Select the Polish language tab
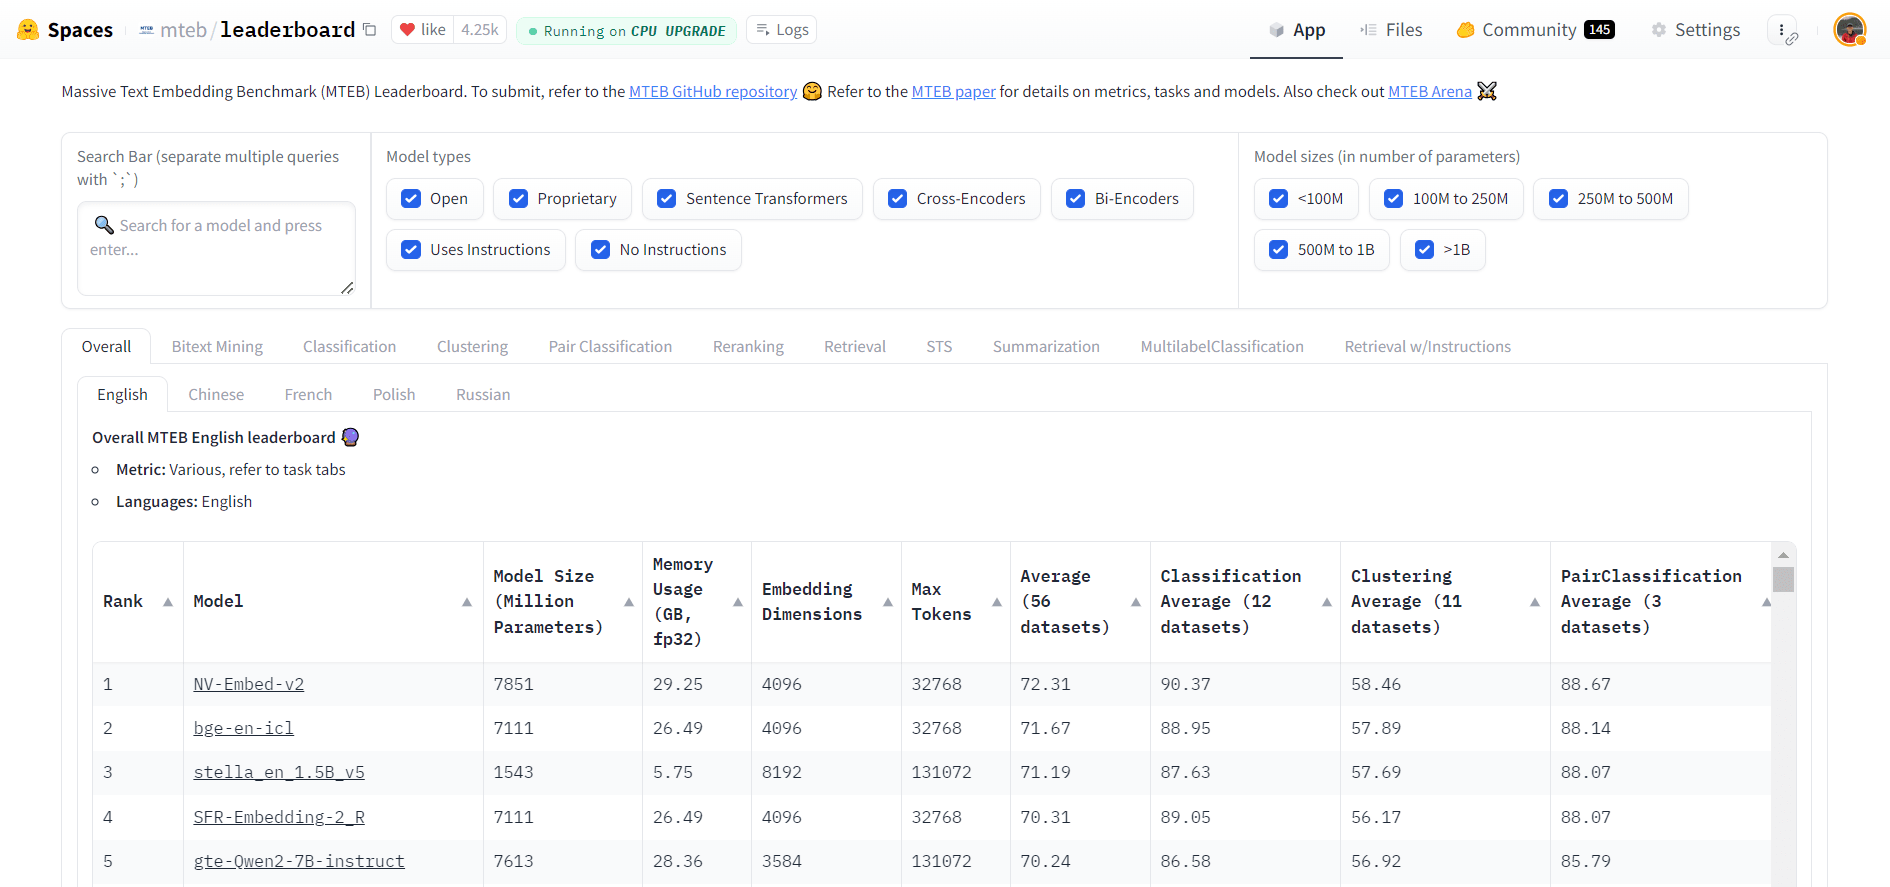 (394, 395)
